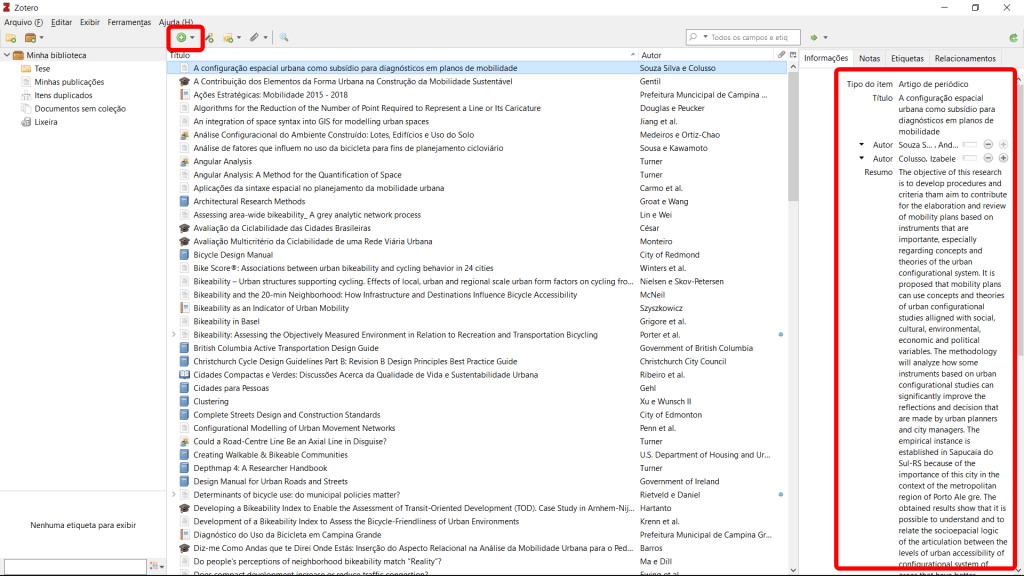This screenshot has height=576, width=1024.
Task: Click the green New Item button
Action: point(181,38)
